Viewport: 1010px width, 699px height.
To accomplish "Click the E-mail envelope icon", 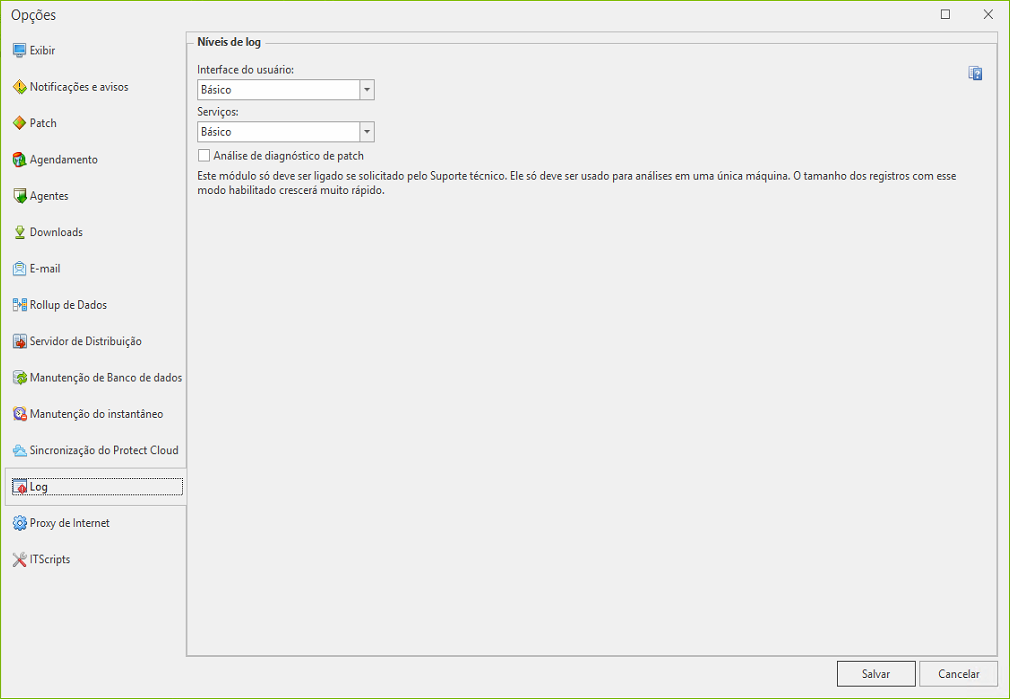I will [19, 269].
